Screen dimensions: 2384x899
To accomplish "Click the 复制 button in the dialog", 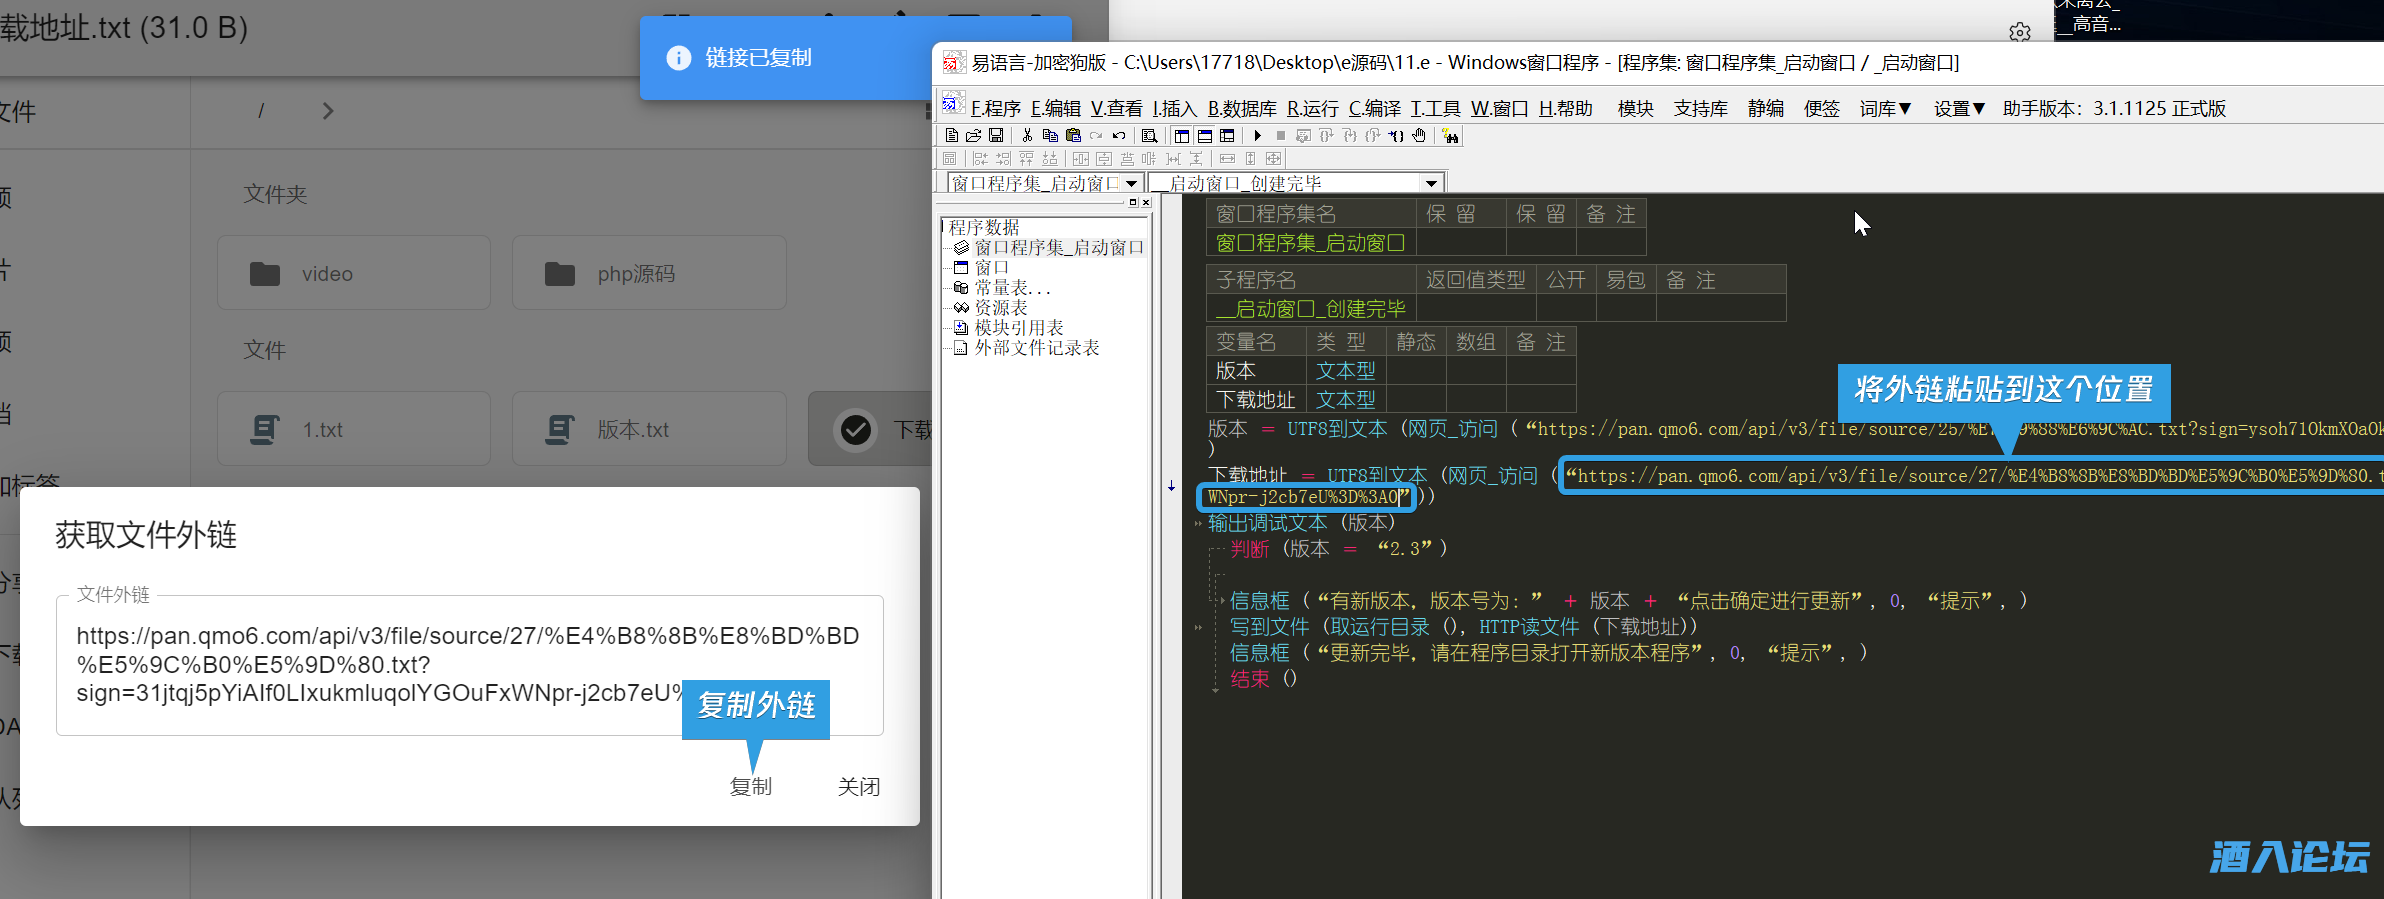I will pyautogui.click(x=750, y=787).
